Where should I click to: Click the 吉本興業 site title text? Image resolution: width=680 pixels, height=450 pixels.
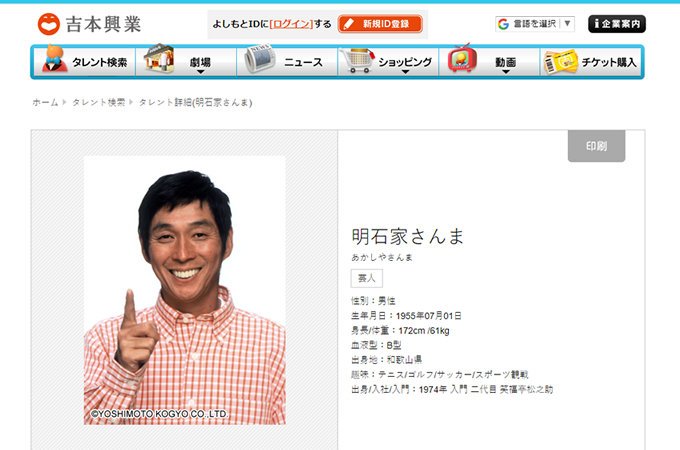point(103,24)
